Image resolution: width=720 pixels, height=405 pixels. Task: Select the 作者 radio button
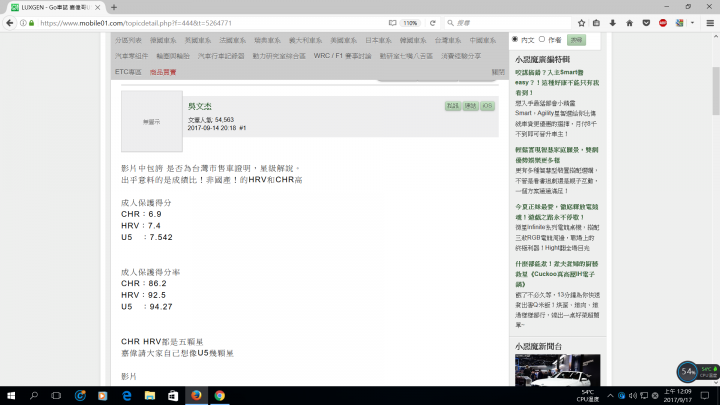point(542,39)
